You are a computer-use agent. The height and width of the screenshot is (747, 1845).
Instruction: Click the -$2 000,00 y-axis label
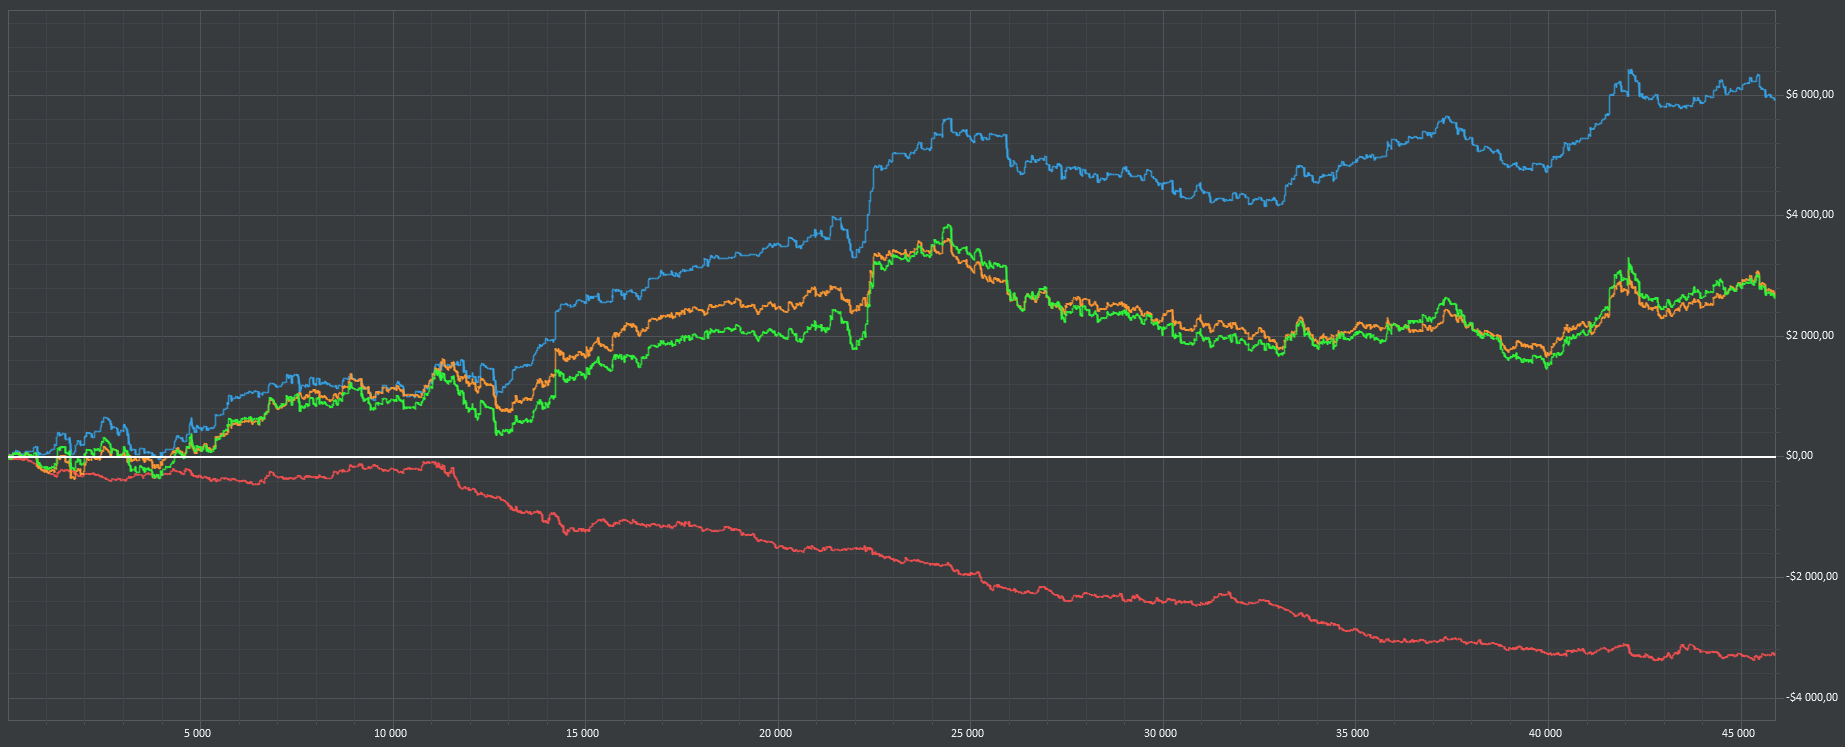point(1811,577)
